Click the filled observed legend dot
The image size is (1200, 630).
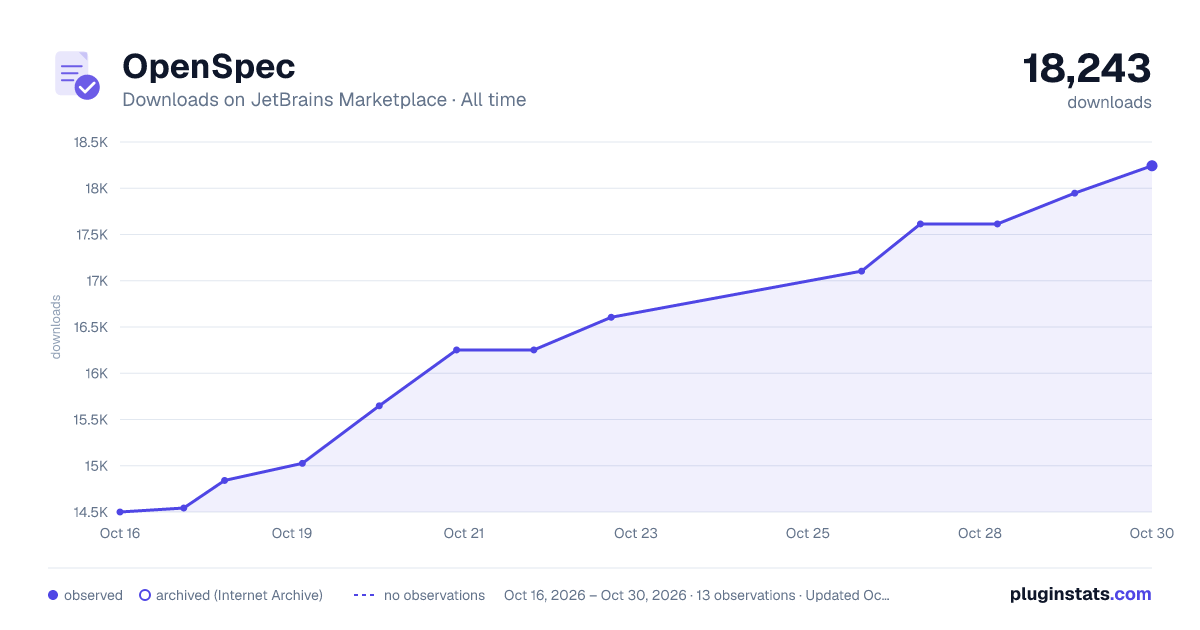(53, 595)
